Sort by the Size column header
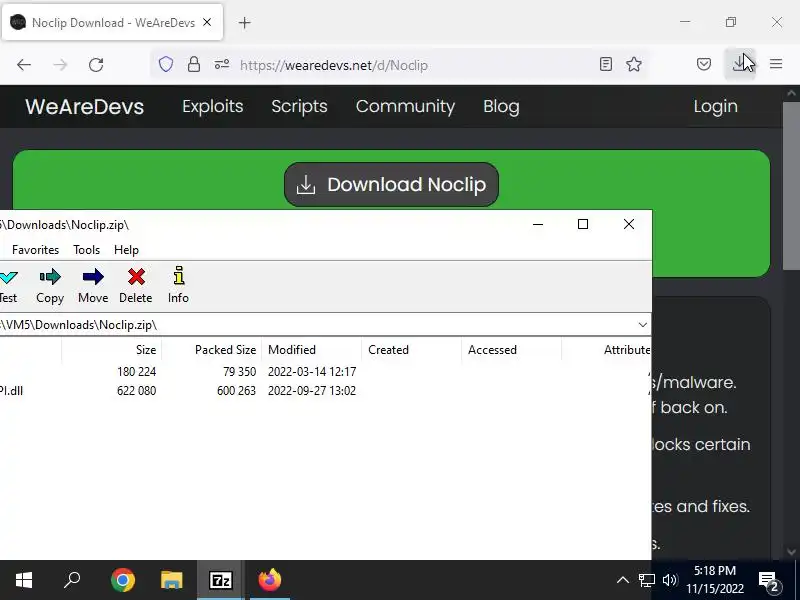This screenshot has width=800, height=600. (111, 350)
